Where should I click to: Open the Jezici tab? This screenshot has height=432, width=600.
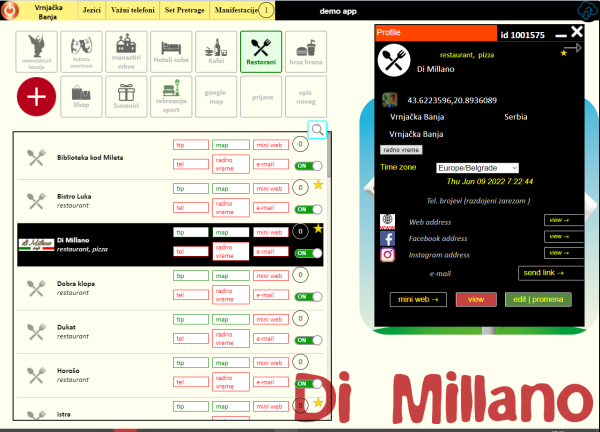tap(91, 9)
